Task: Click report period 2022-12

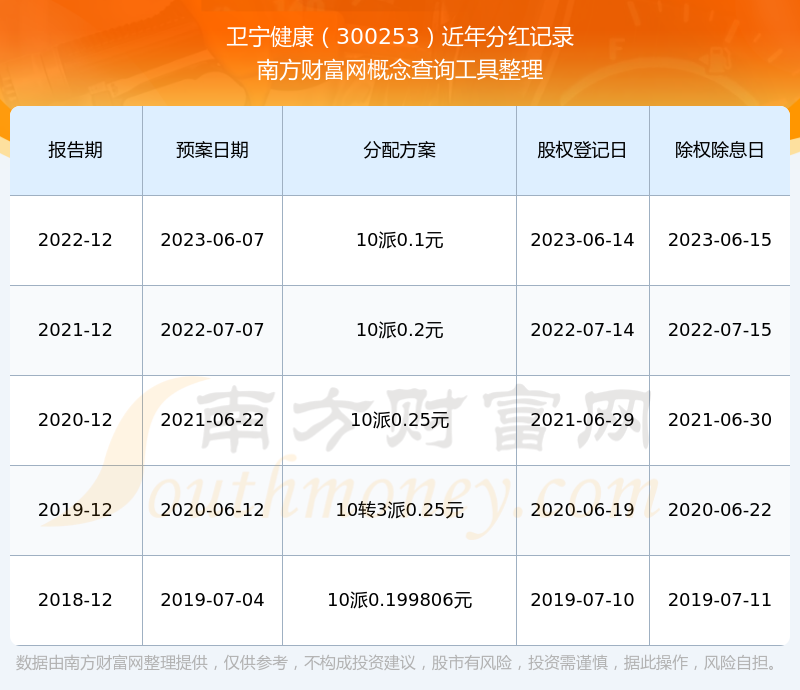Action: point(76,240)
